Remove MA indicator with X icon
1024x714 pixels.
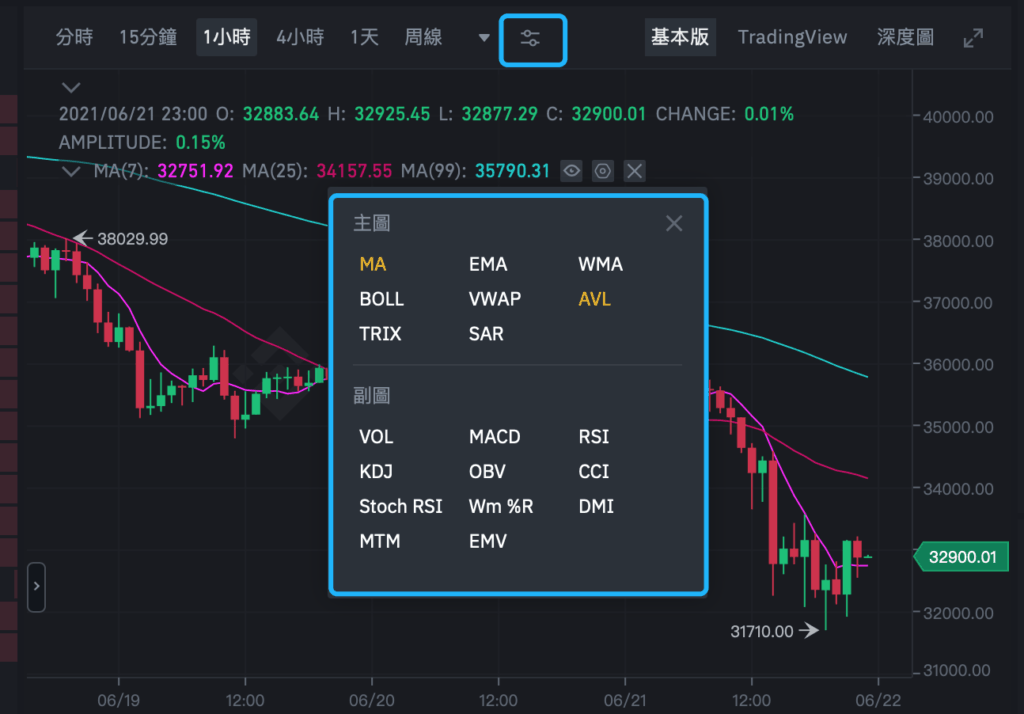tap(634, 171)
